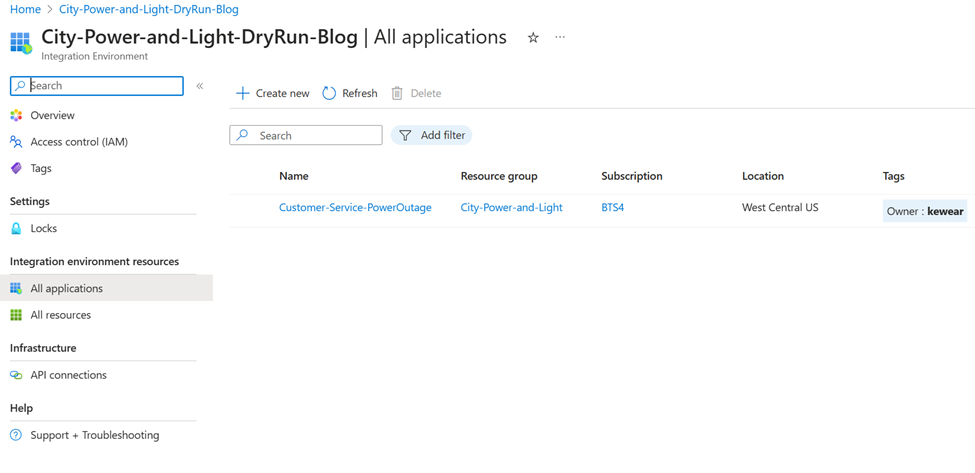Open City-Power-and-Light-DryRun-Blog breadcrumb link
This screenshot has width=975, height=473.
tap(149, 9)
